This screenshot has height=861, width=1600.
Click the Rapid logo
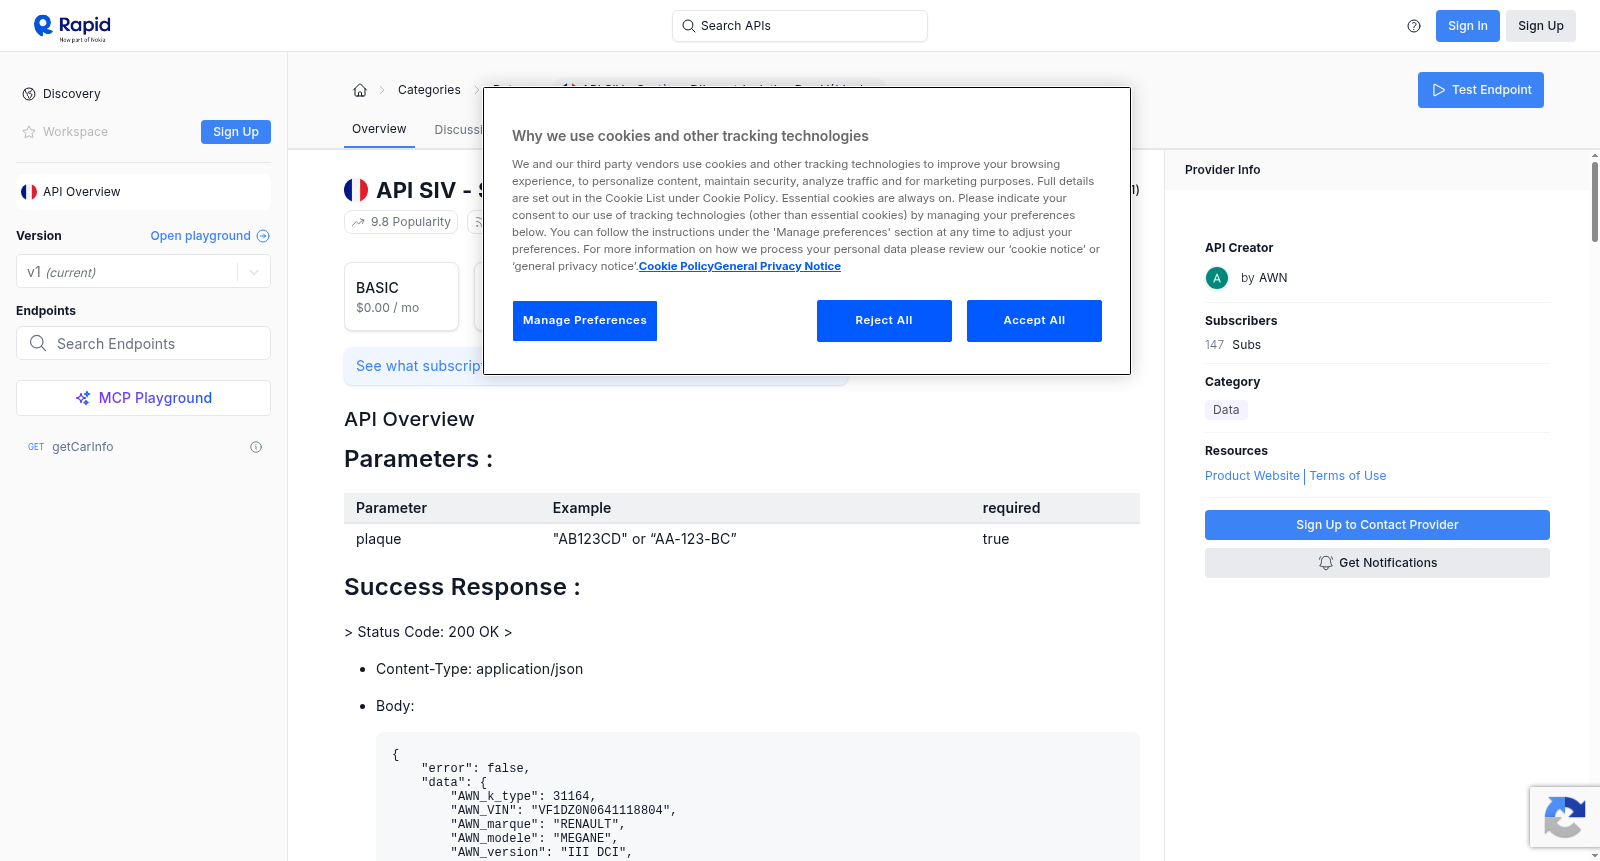click(72, 27)
